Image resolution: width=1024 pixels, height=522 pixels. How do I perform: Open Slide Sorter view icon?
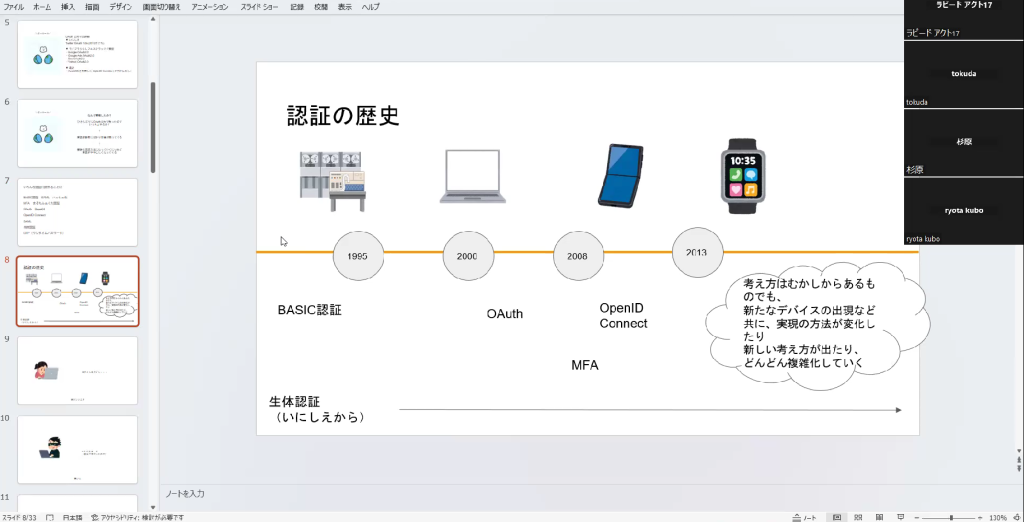tap(858, 517)
